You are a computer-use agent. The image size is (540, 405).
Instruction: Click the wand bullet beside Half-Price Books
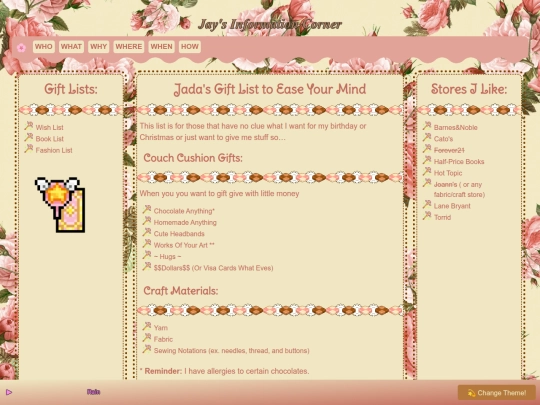427,160
